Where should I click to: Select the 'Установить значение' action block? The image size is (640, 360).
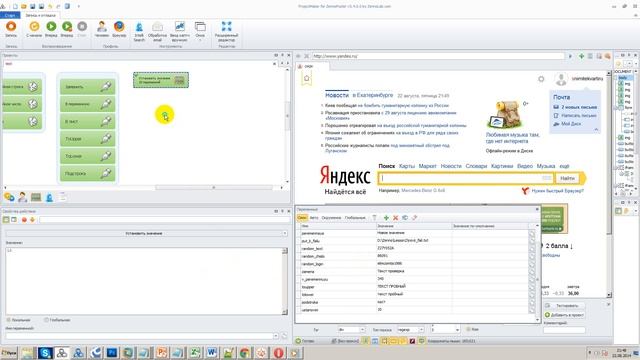click(x=161, y=80)
